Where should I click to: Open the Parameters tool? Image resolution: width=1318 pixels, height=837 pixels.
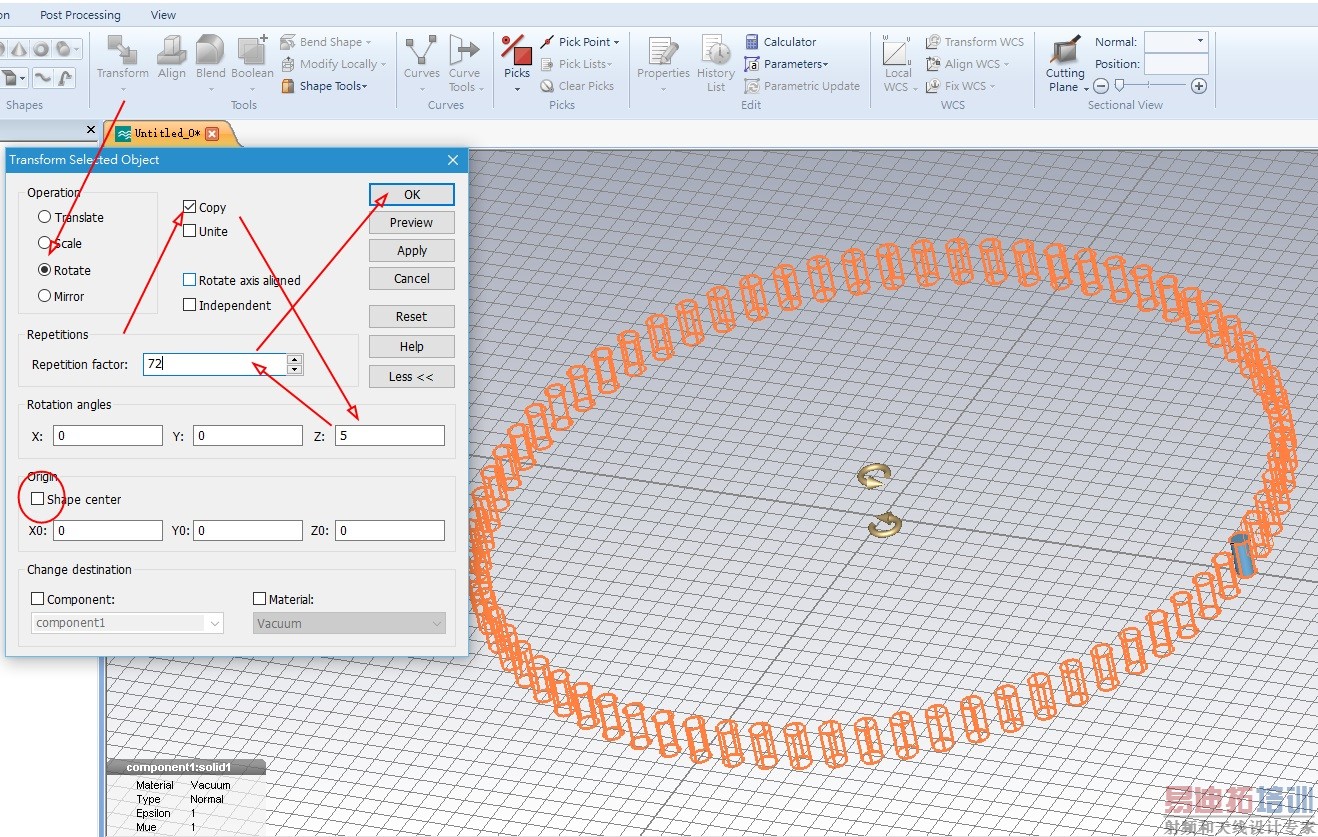click(787, 64)
